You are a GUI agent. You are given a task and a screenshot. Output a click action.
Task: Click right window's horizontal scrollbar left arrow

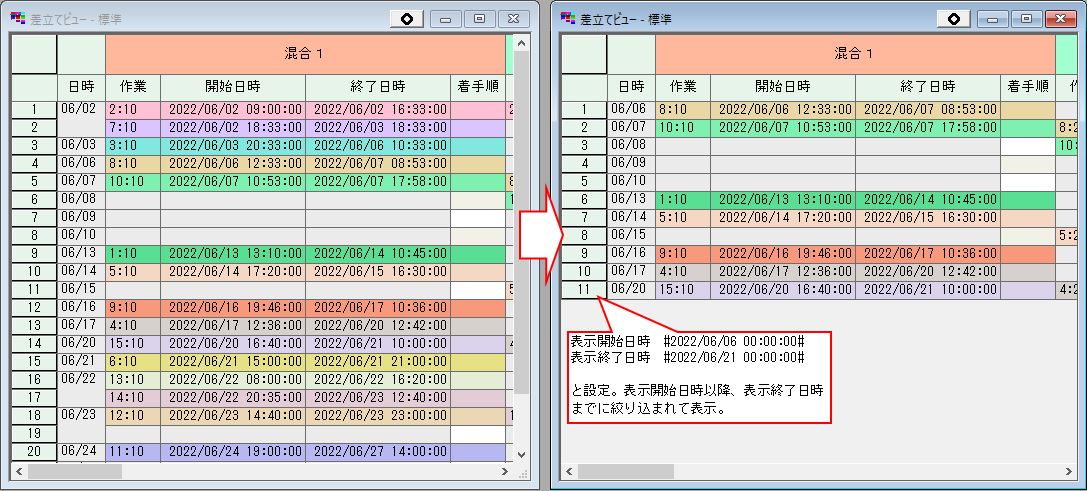[x=569, y=472]
